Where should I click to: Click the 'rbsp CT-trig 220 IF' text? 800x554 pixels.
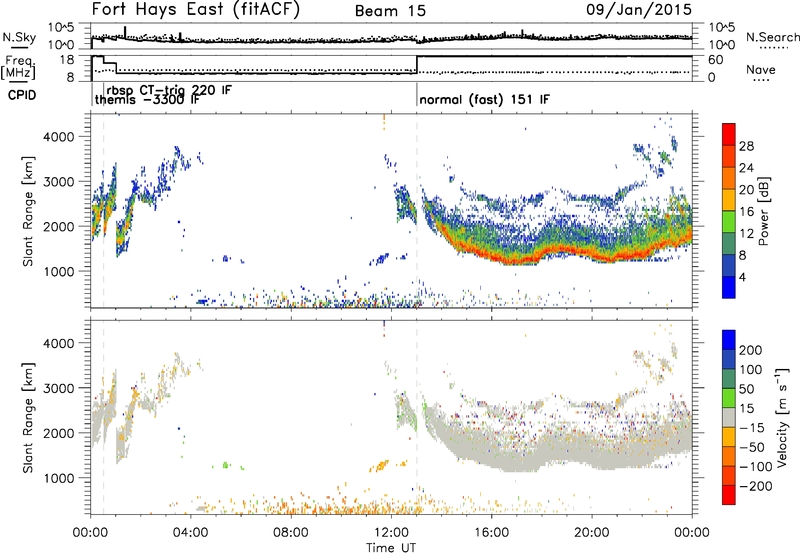tap(169, 90)
